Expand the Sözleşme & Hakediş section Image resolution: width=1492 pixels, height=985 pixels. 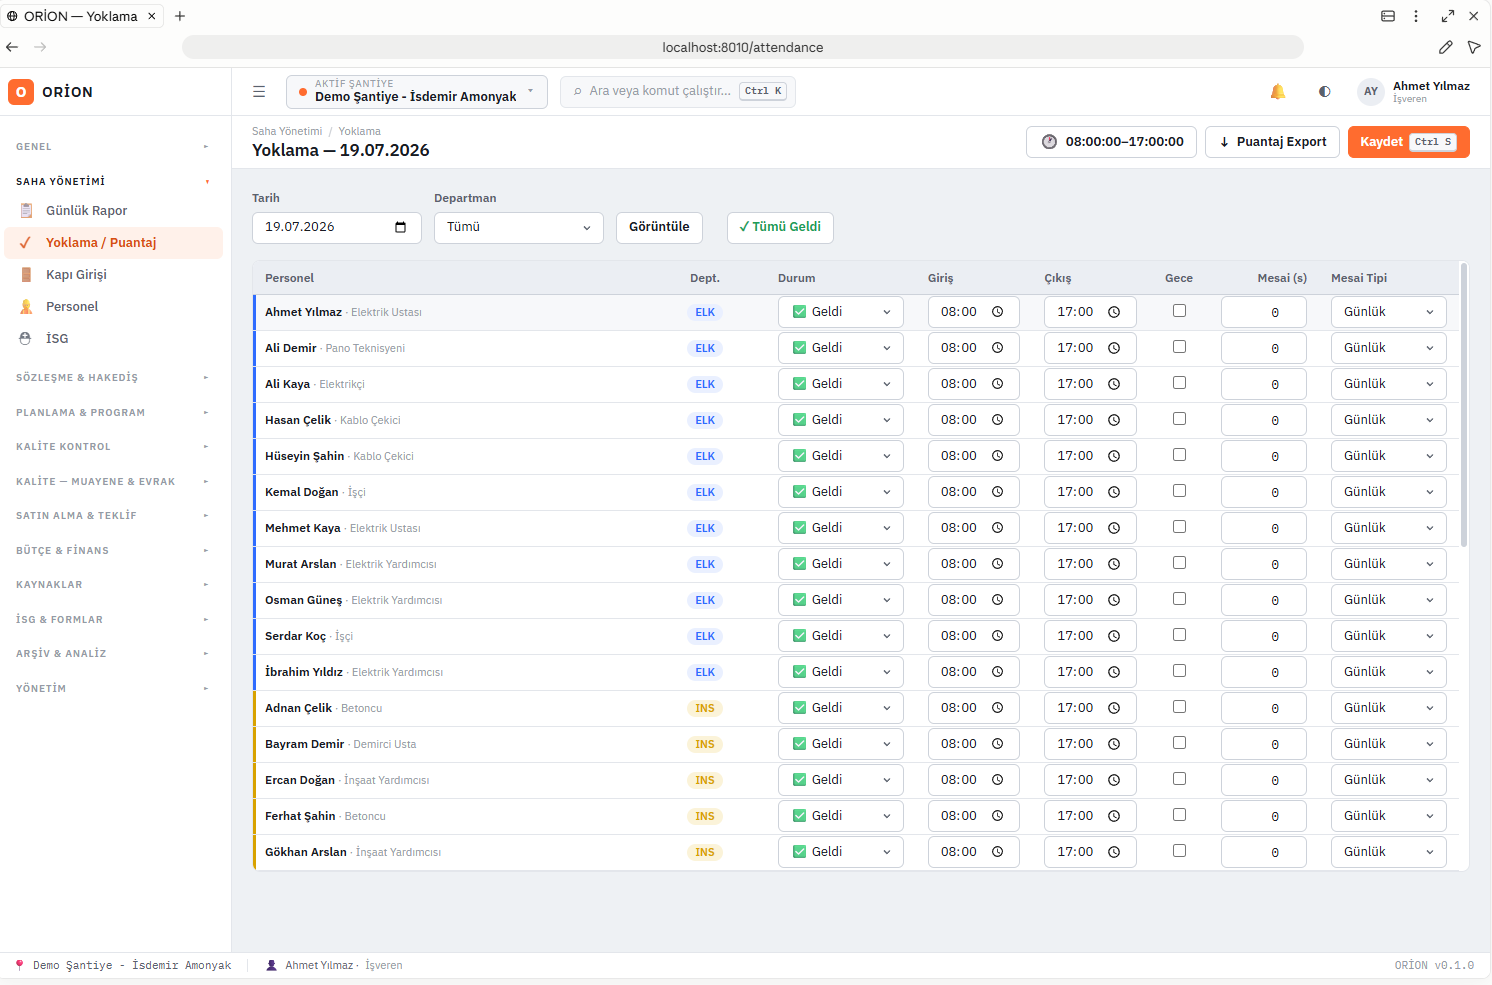(113, 378)
